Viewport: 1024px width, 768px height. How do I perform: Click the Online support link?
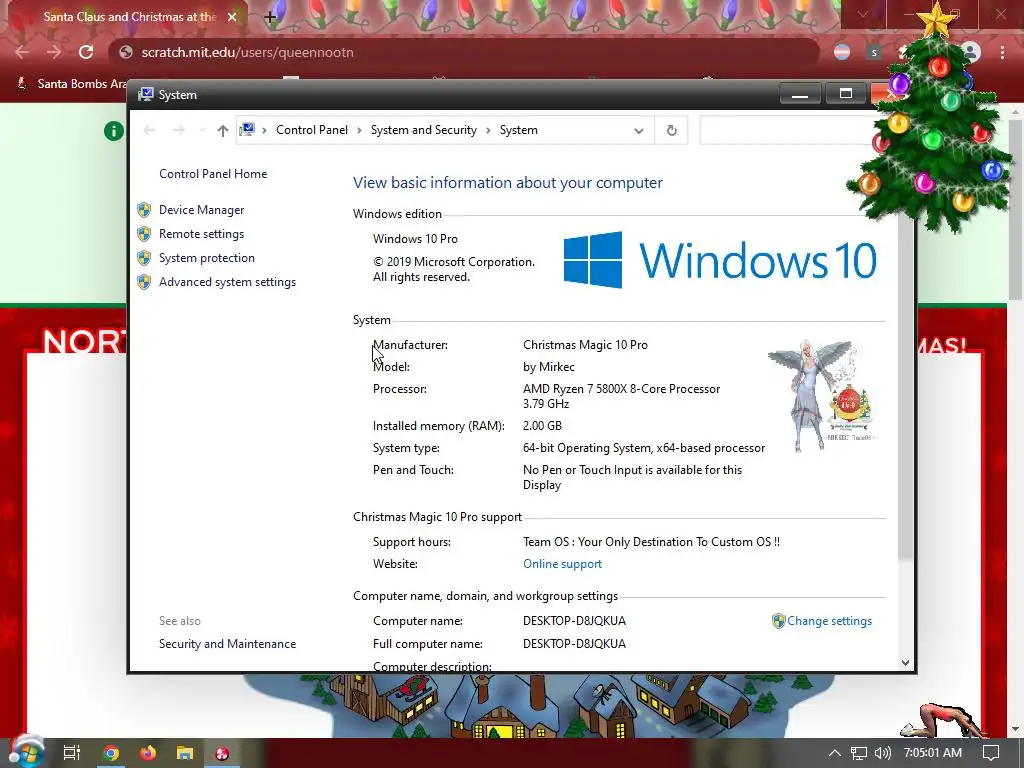(x=562, y=564)
